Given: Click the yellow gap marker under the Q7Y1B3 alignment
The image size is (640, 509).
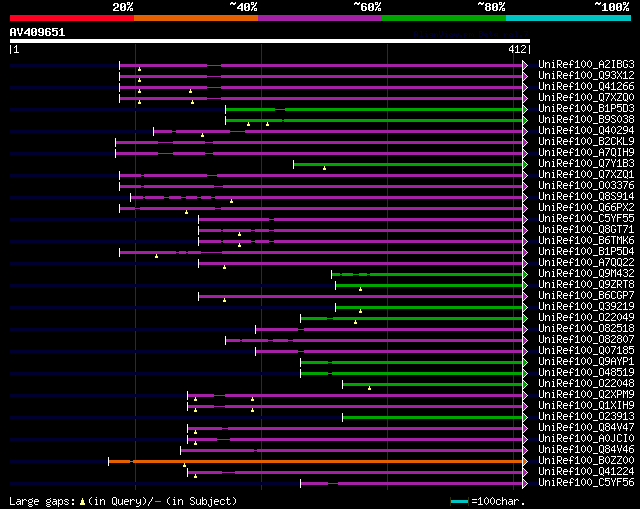Looking at the screenshot, I should tap(324, 168).
